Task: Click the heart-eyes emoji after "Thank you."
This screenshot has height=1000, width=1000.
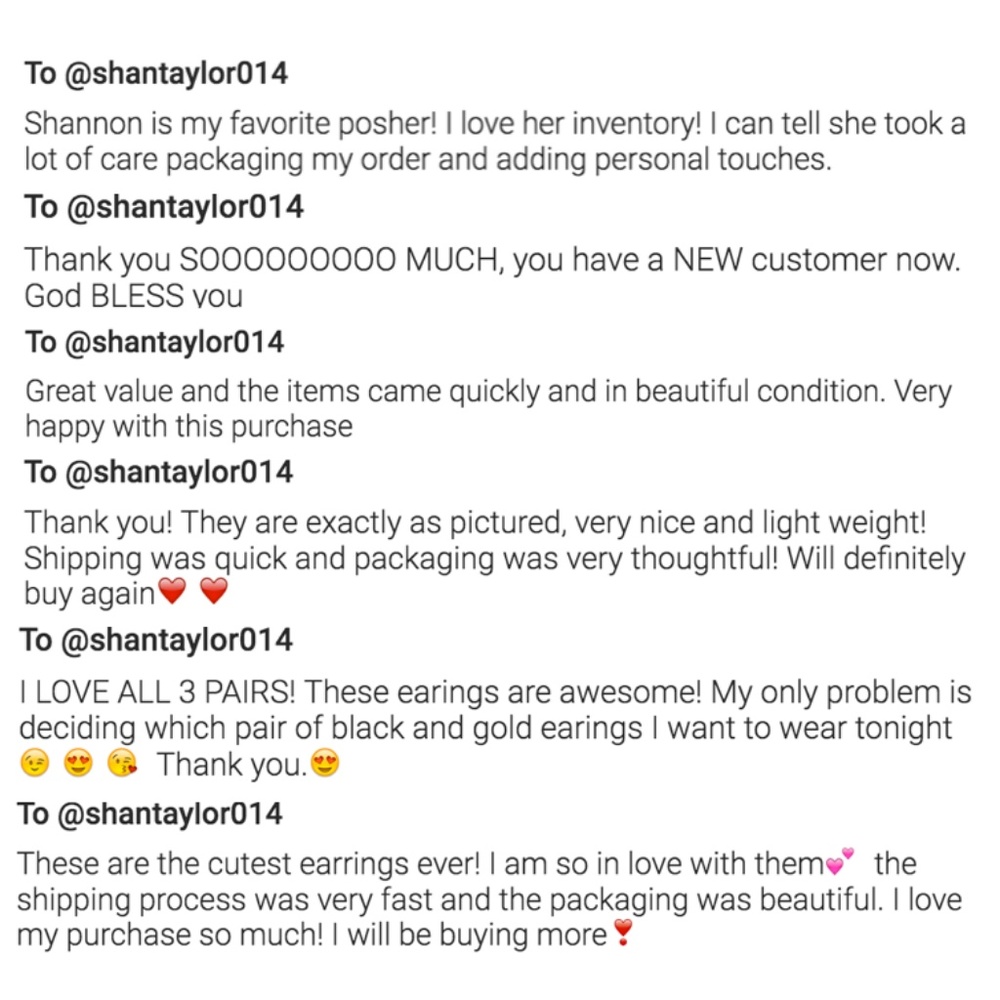Action: click(325, 765)
